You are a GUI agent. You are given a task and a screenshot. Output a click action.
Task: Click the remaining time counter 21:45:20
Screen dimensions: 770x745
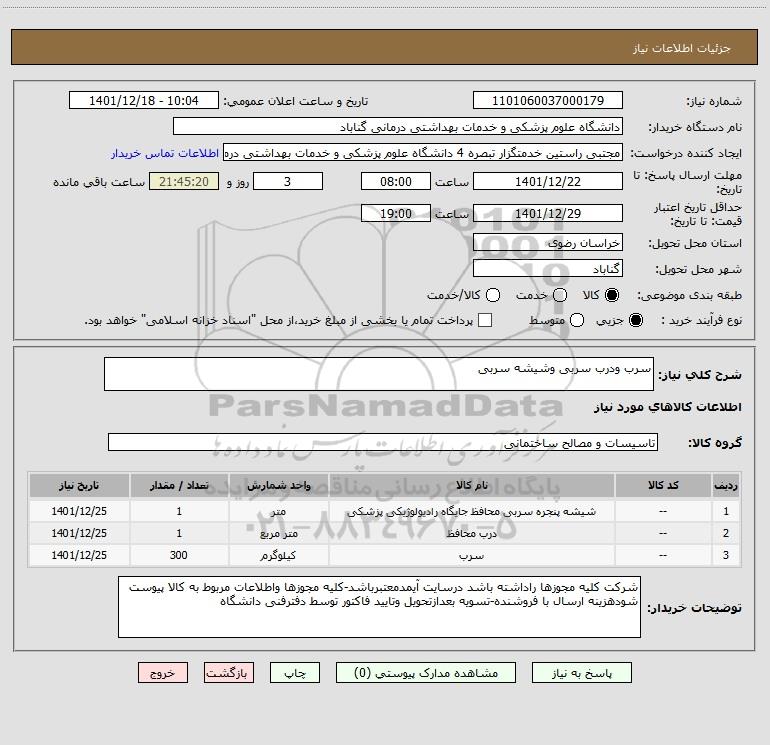pos(184,181)
